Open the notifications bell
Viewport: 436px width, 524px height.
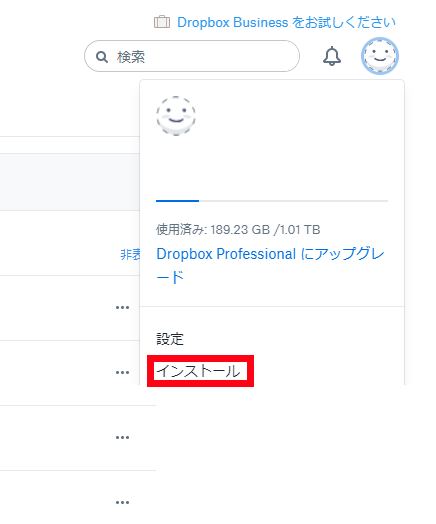click(332, 56)
